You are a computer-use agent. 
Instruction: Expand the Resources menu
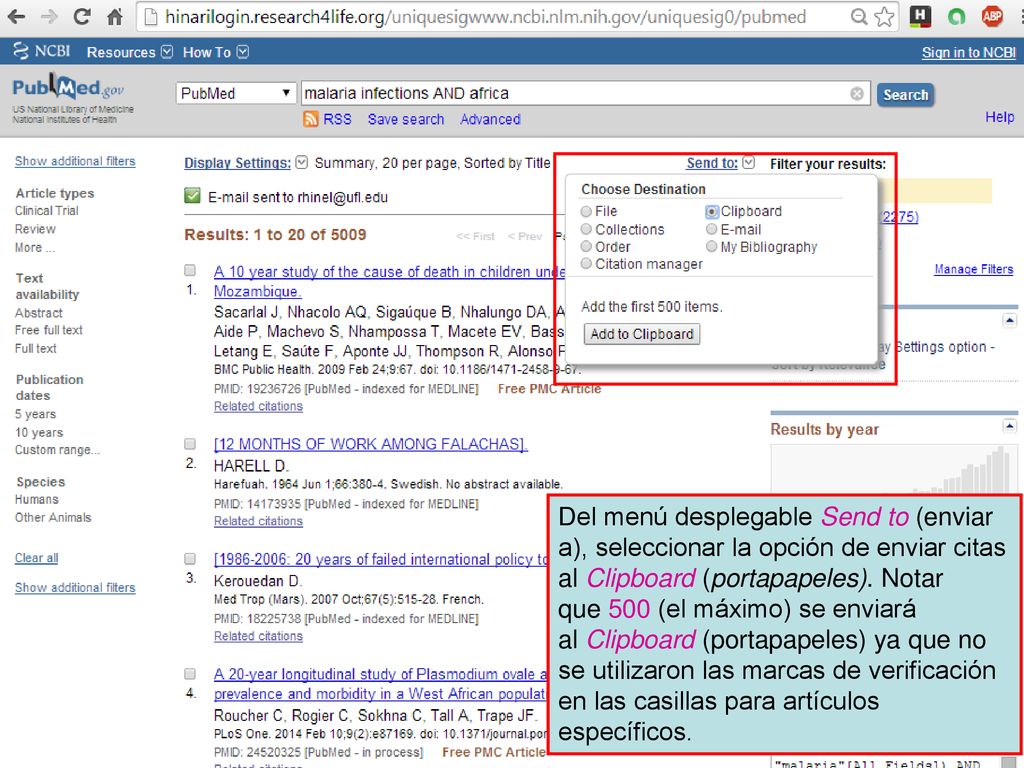[x=129, y=52]
